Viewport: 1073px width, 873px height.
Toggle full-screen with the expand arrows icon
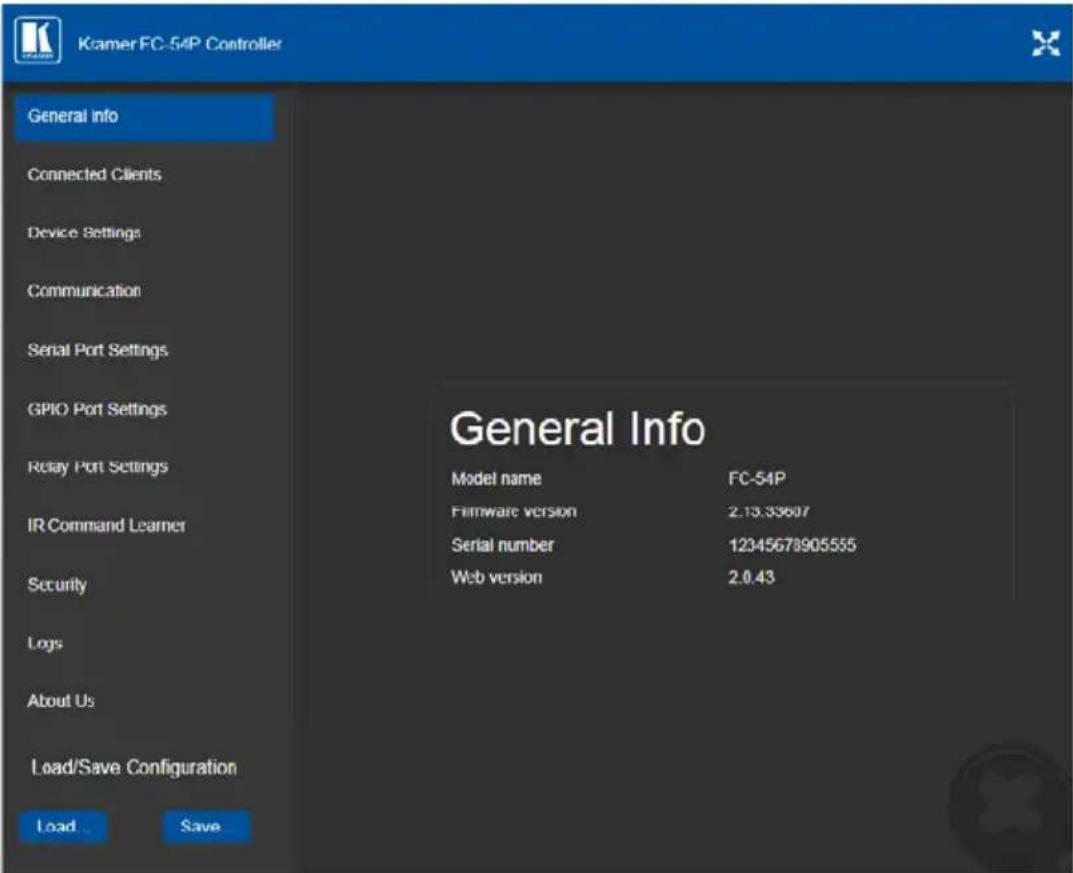(1046, 44)
